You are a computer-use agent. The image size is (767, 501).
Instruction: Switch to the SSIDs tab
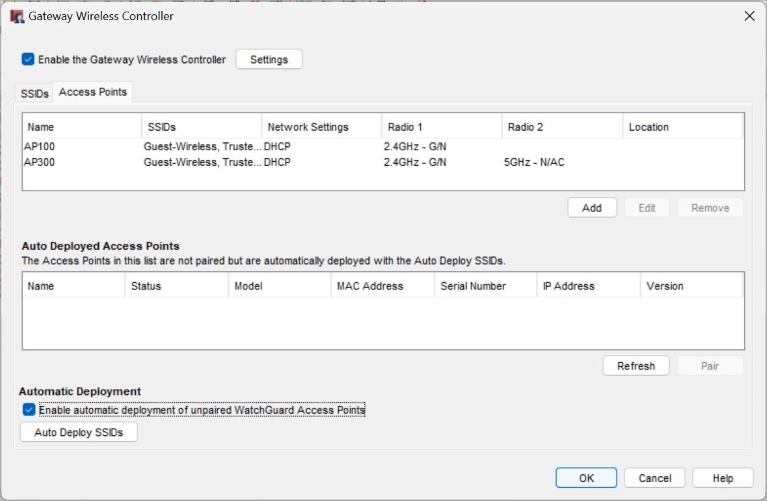pos(35,93)
